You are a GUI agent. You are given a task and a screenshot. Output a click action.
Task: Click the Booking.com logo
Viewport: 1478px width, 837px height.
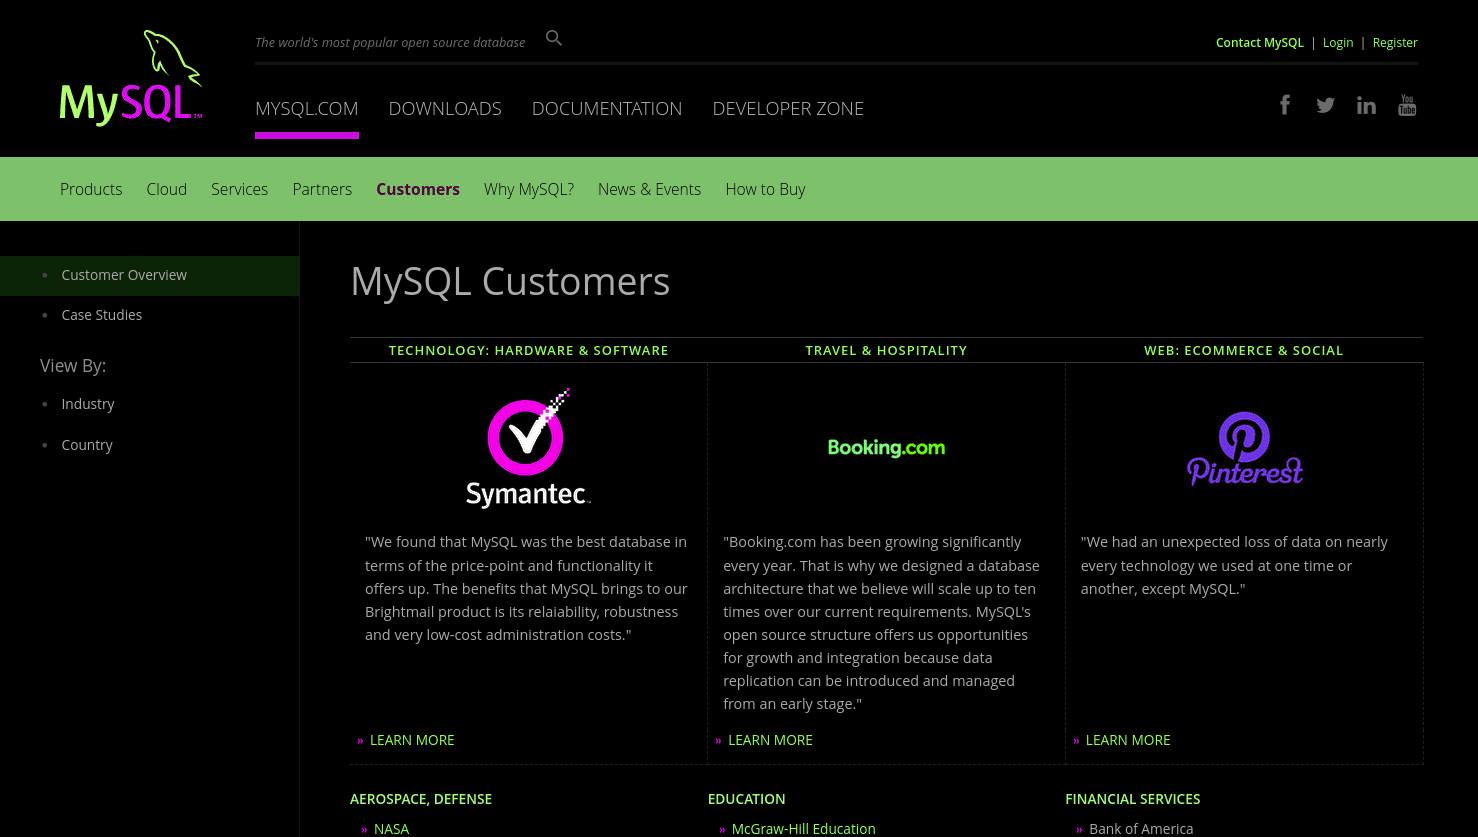[886, 448]
